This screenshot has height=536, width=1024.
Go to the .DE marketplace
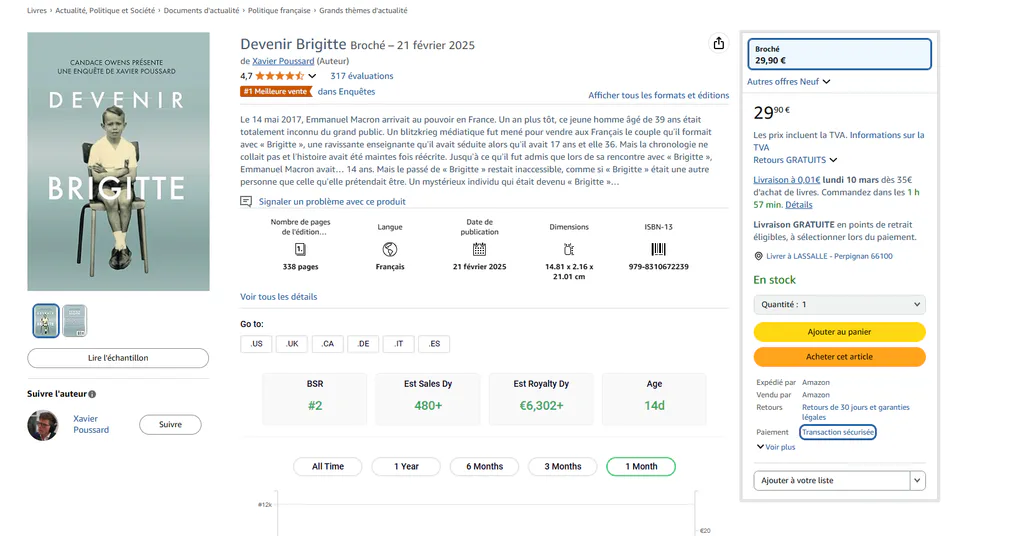pos(363,344)
